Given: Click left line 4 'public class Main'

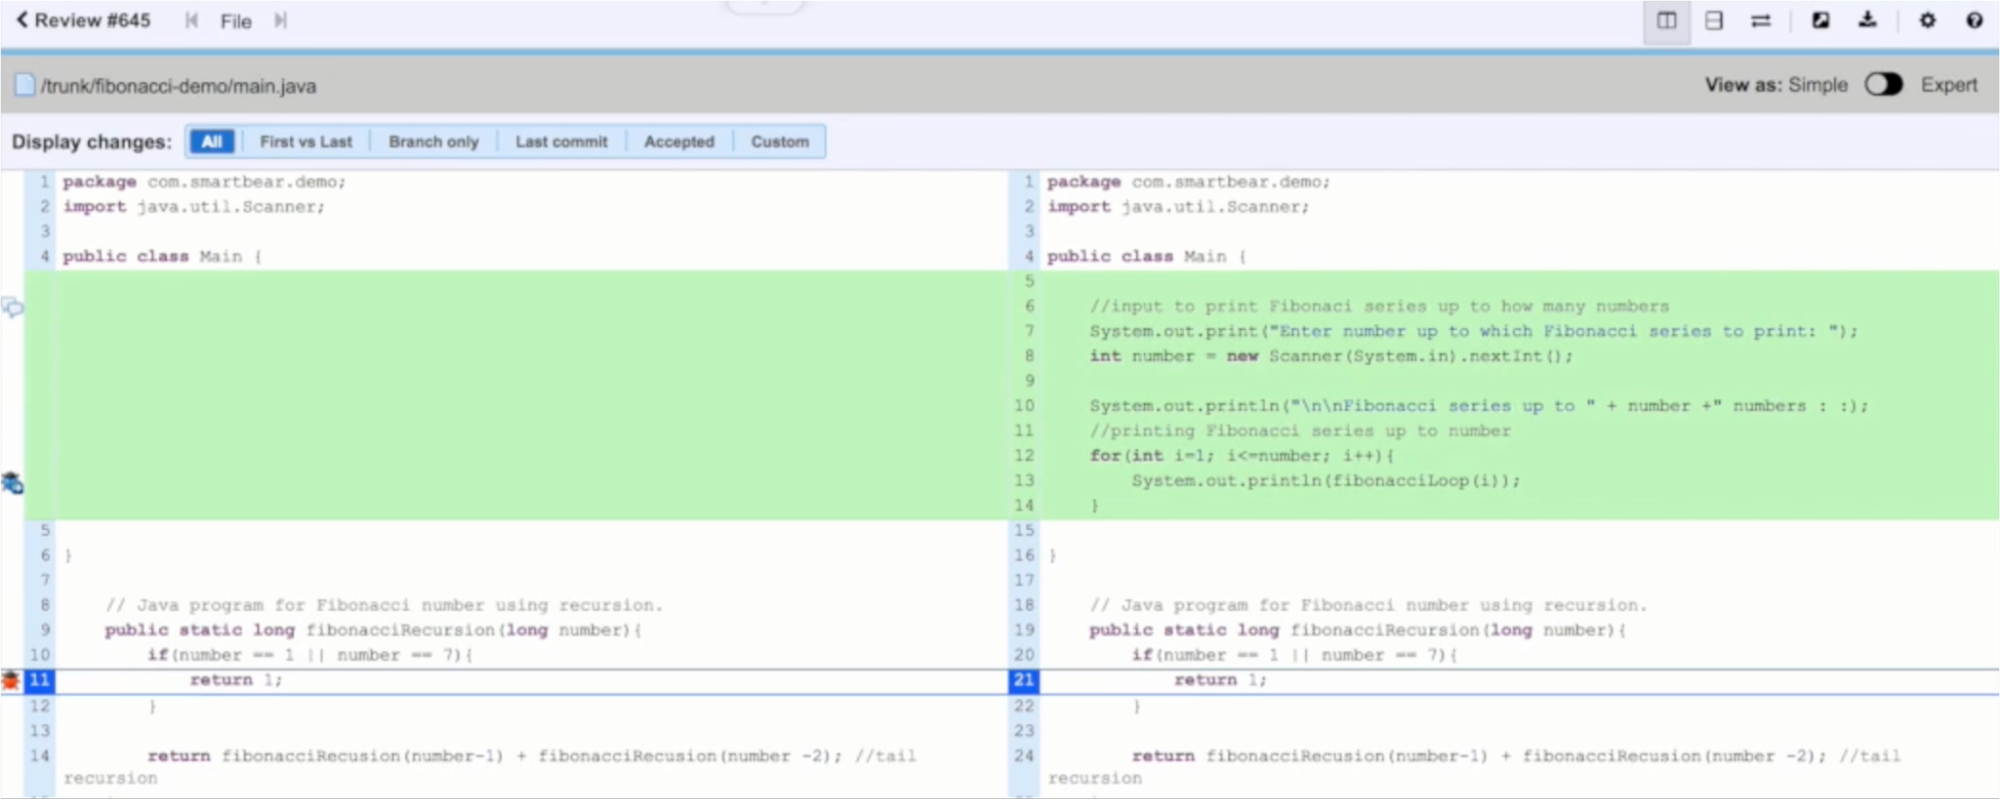Looking at the screenshot, I should [x=162, y=257].
